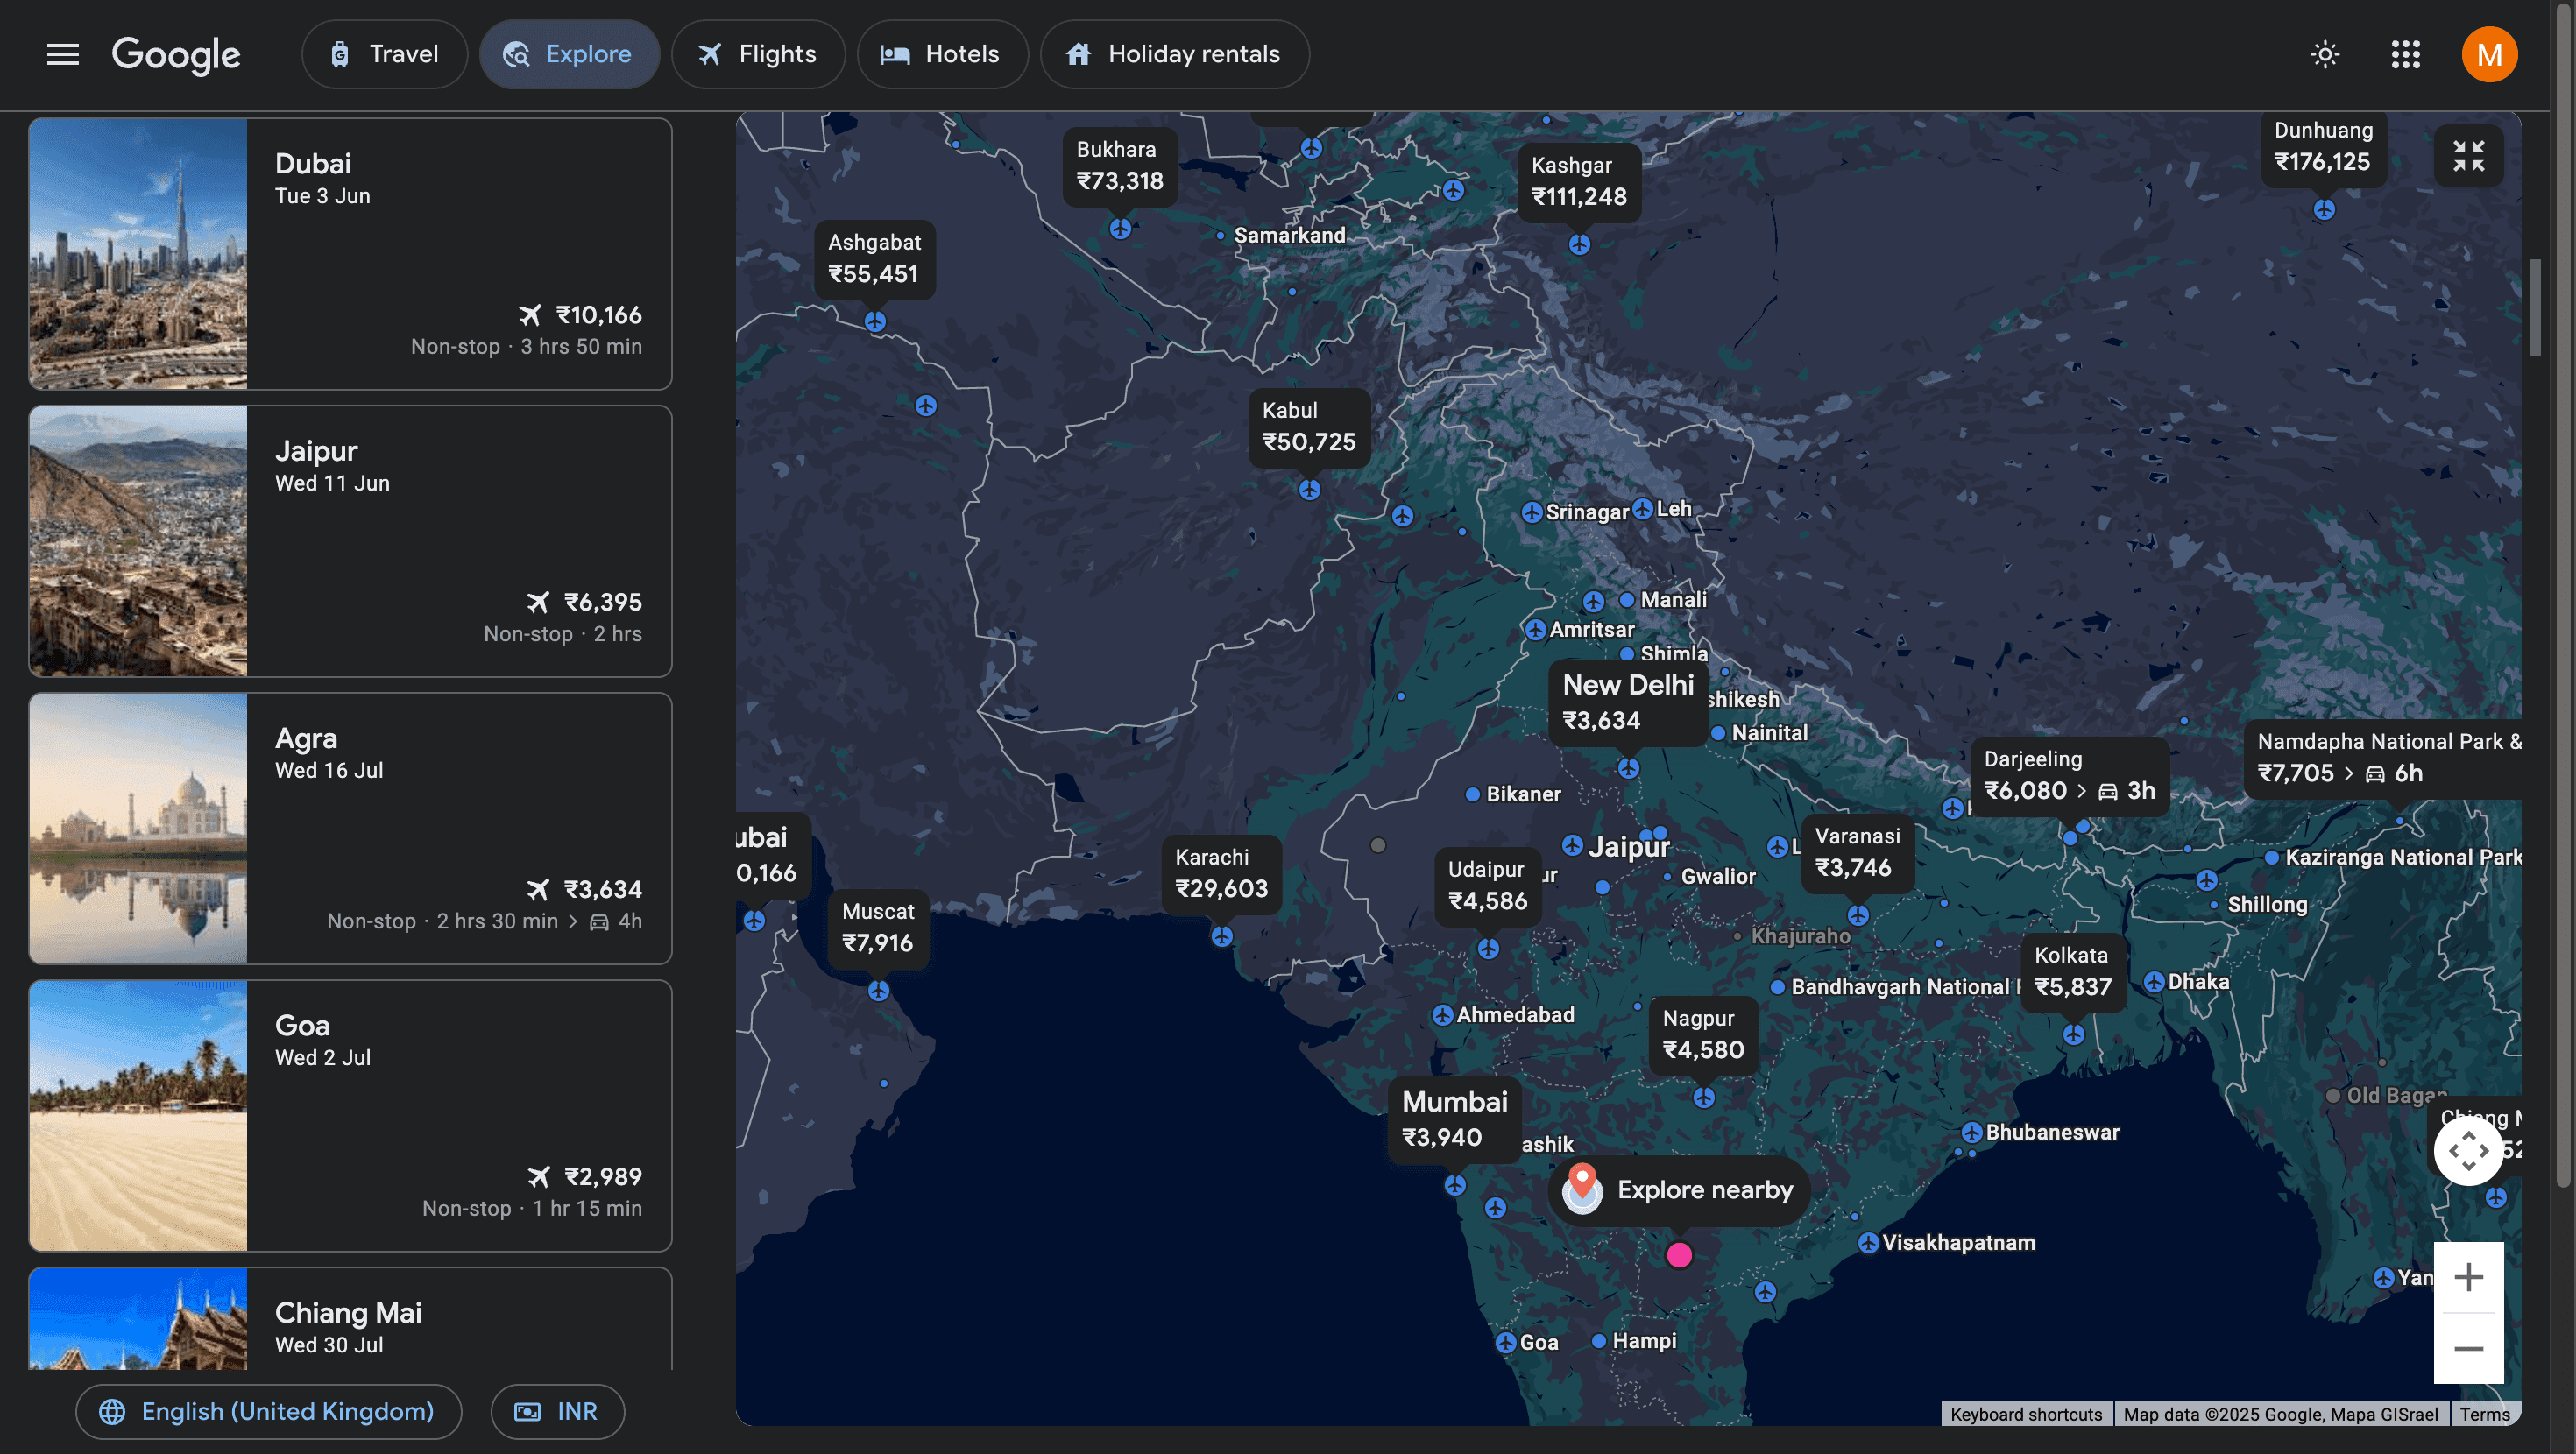
Task: Click the Darjeeling price label on the map
Action: (2068, 776)
